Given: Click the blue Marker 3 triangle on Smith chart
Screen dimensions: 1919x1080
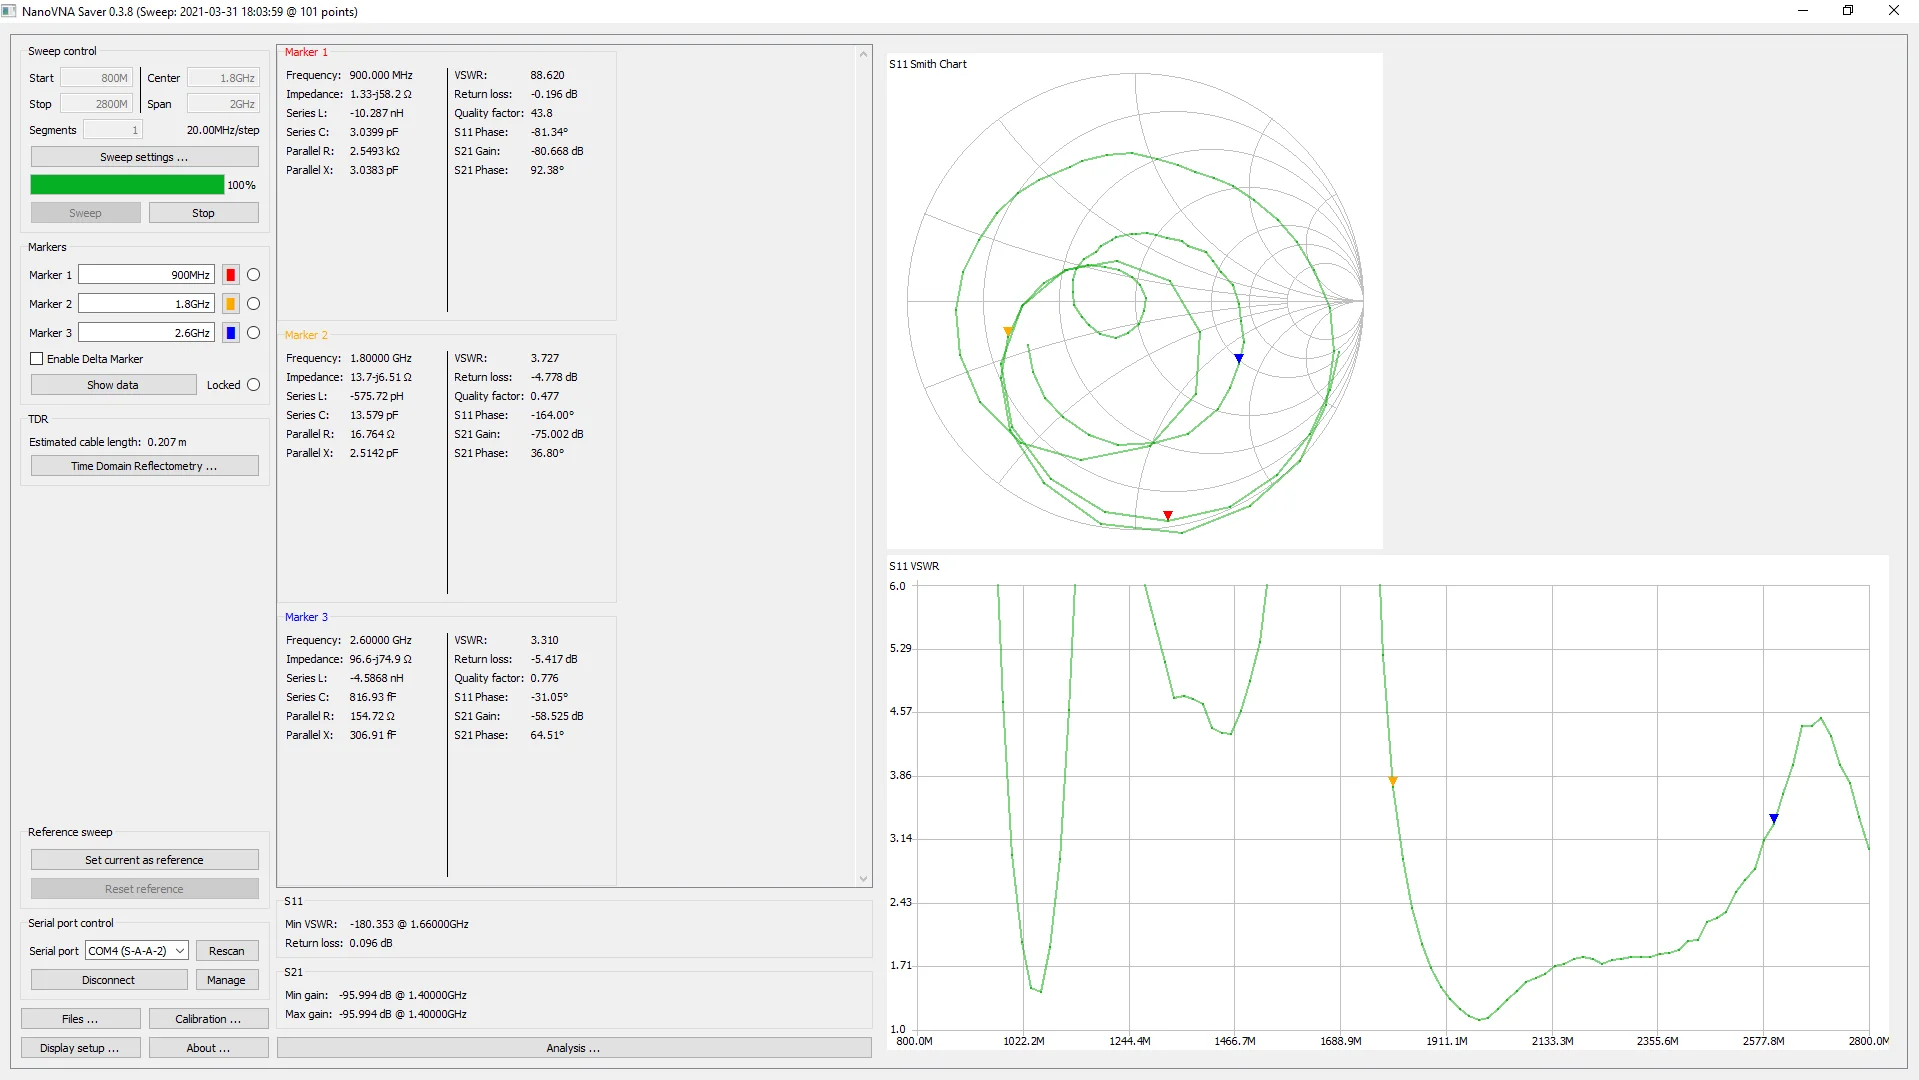Looking at the screenshot, I should [x=1238, y=358].
